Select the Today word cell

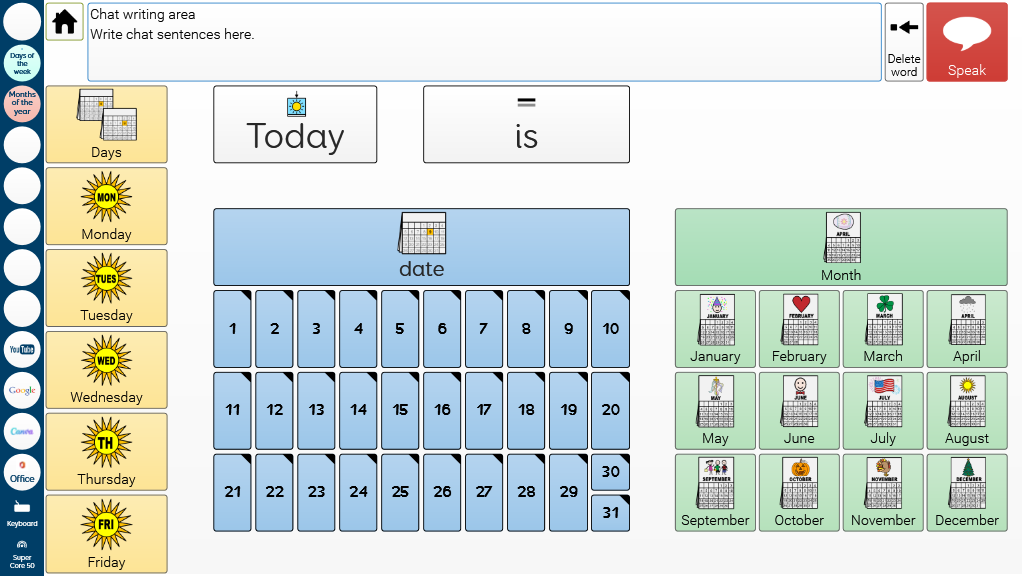[x=295, y=124]
